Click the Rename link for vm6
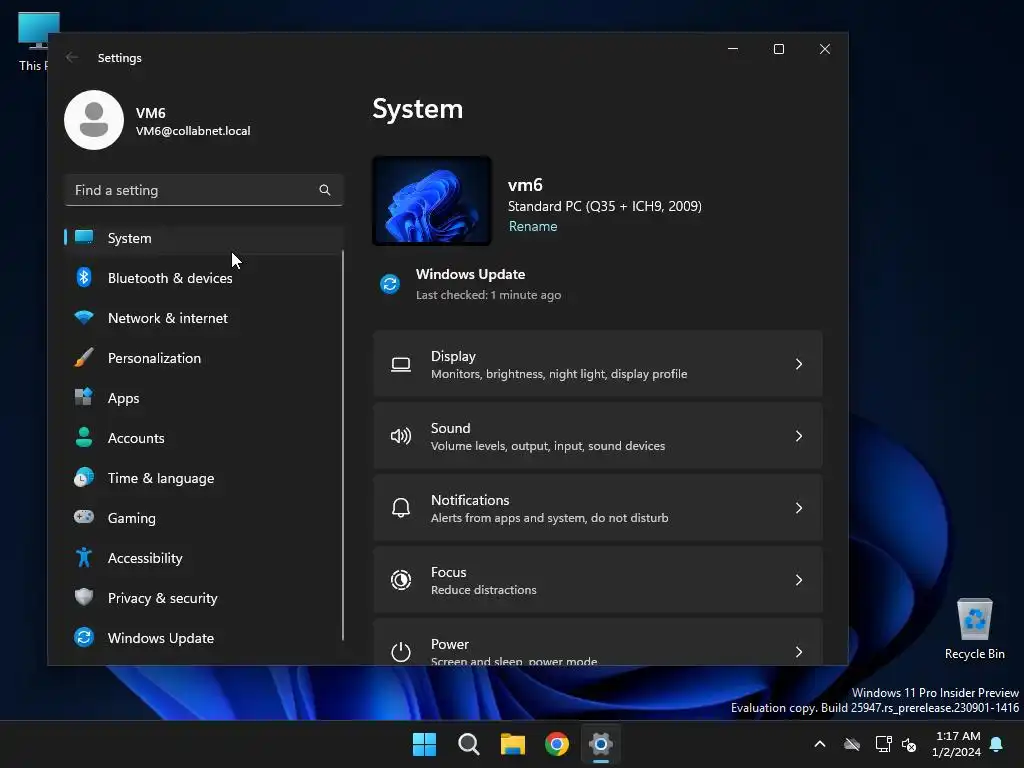The image size is (1024, 768). point(533,226)
